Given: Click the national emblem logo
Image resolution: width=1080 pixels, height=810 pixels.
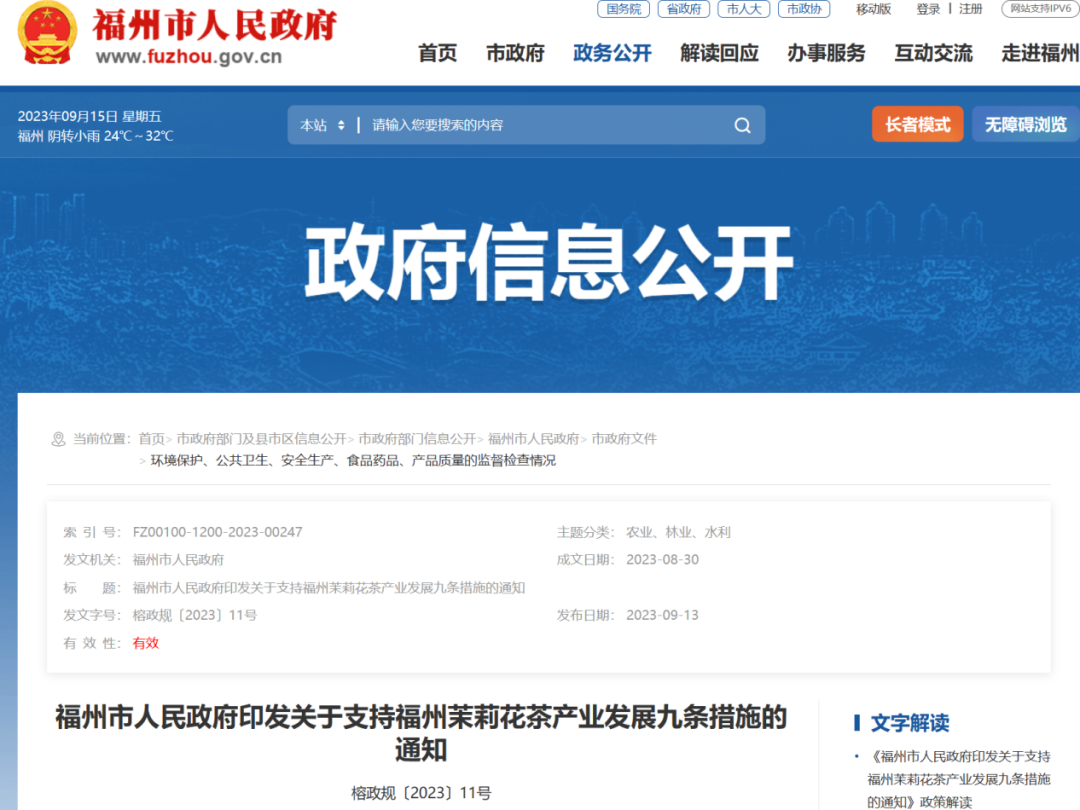Looking at the screenshot, I should click(46, 33).
